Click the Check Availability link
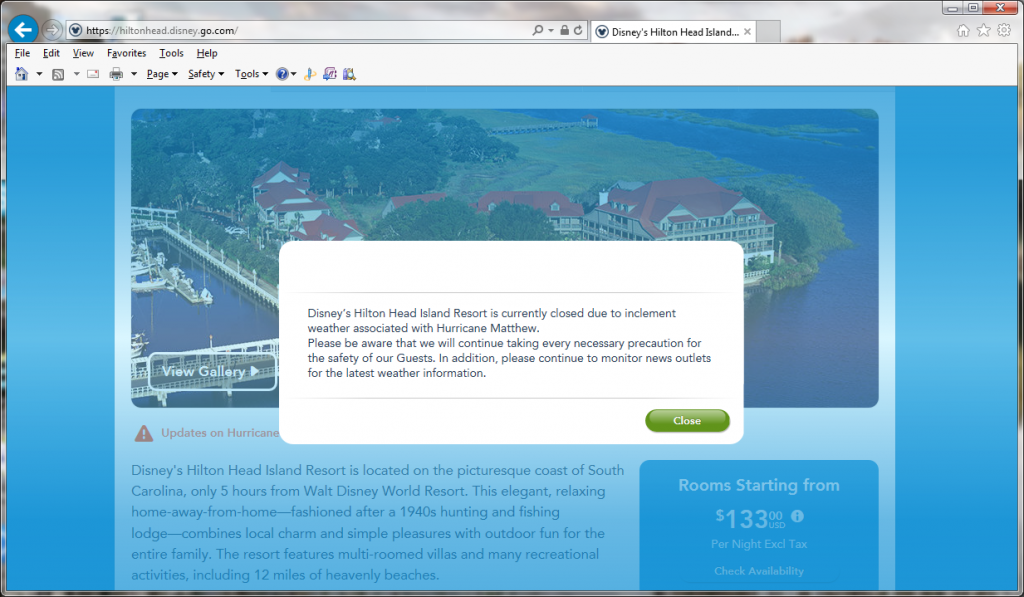The image size is (1024, 597). tap(758, 571)
